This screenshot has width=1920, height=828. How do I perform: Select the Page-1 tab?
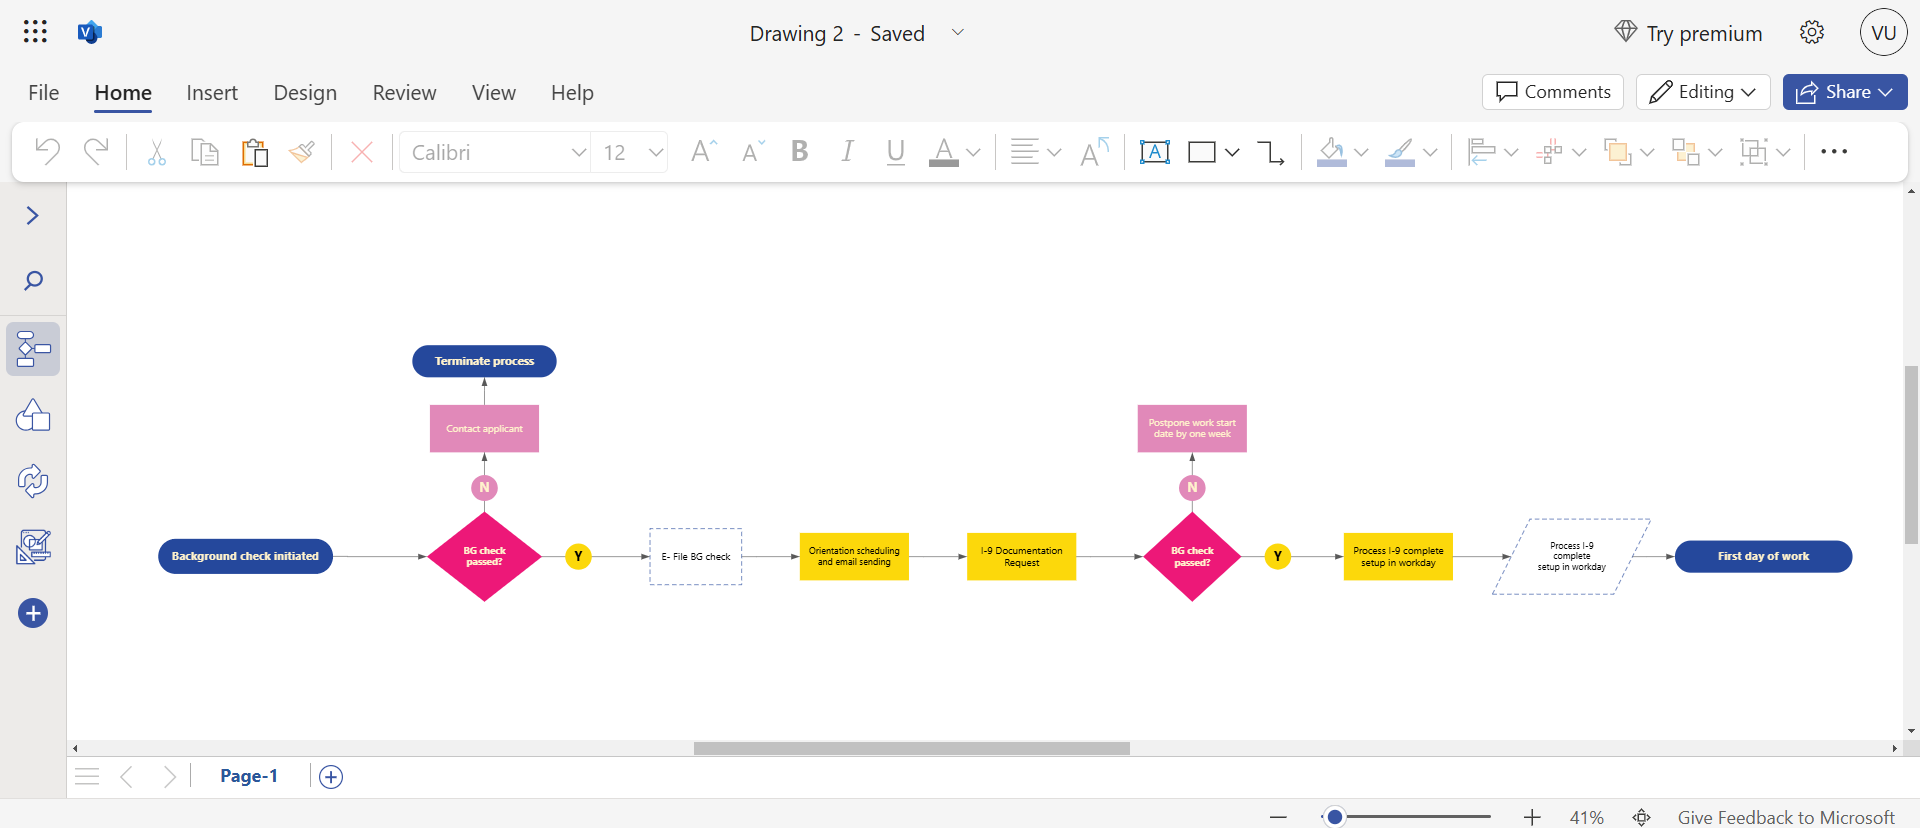pyautogui.click(x=249, y=776)
